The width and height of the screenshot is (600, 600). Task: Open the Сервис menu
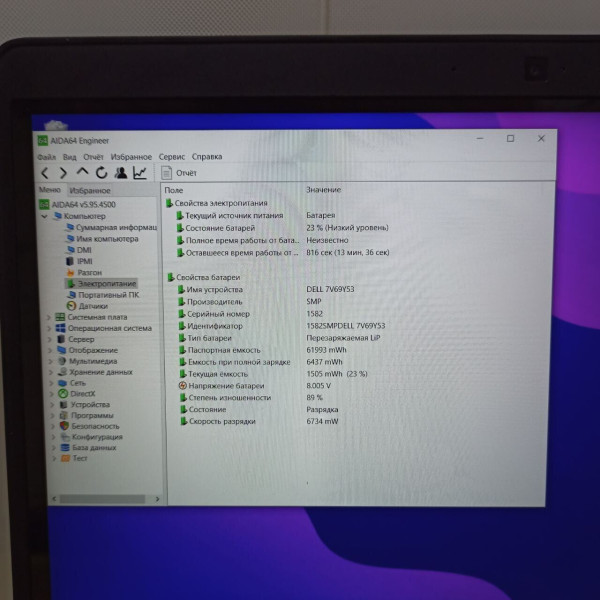coord(172,157)
